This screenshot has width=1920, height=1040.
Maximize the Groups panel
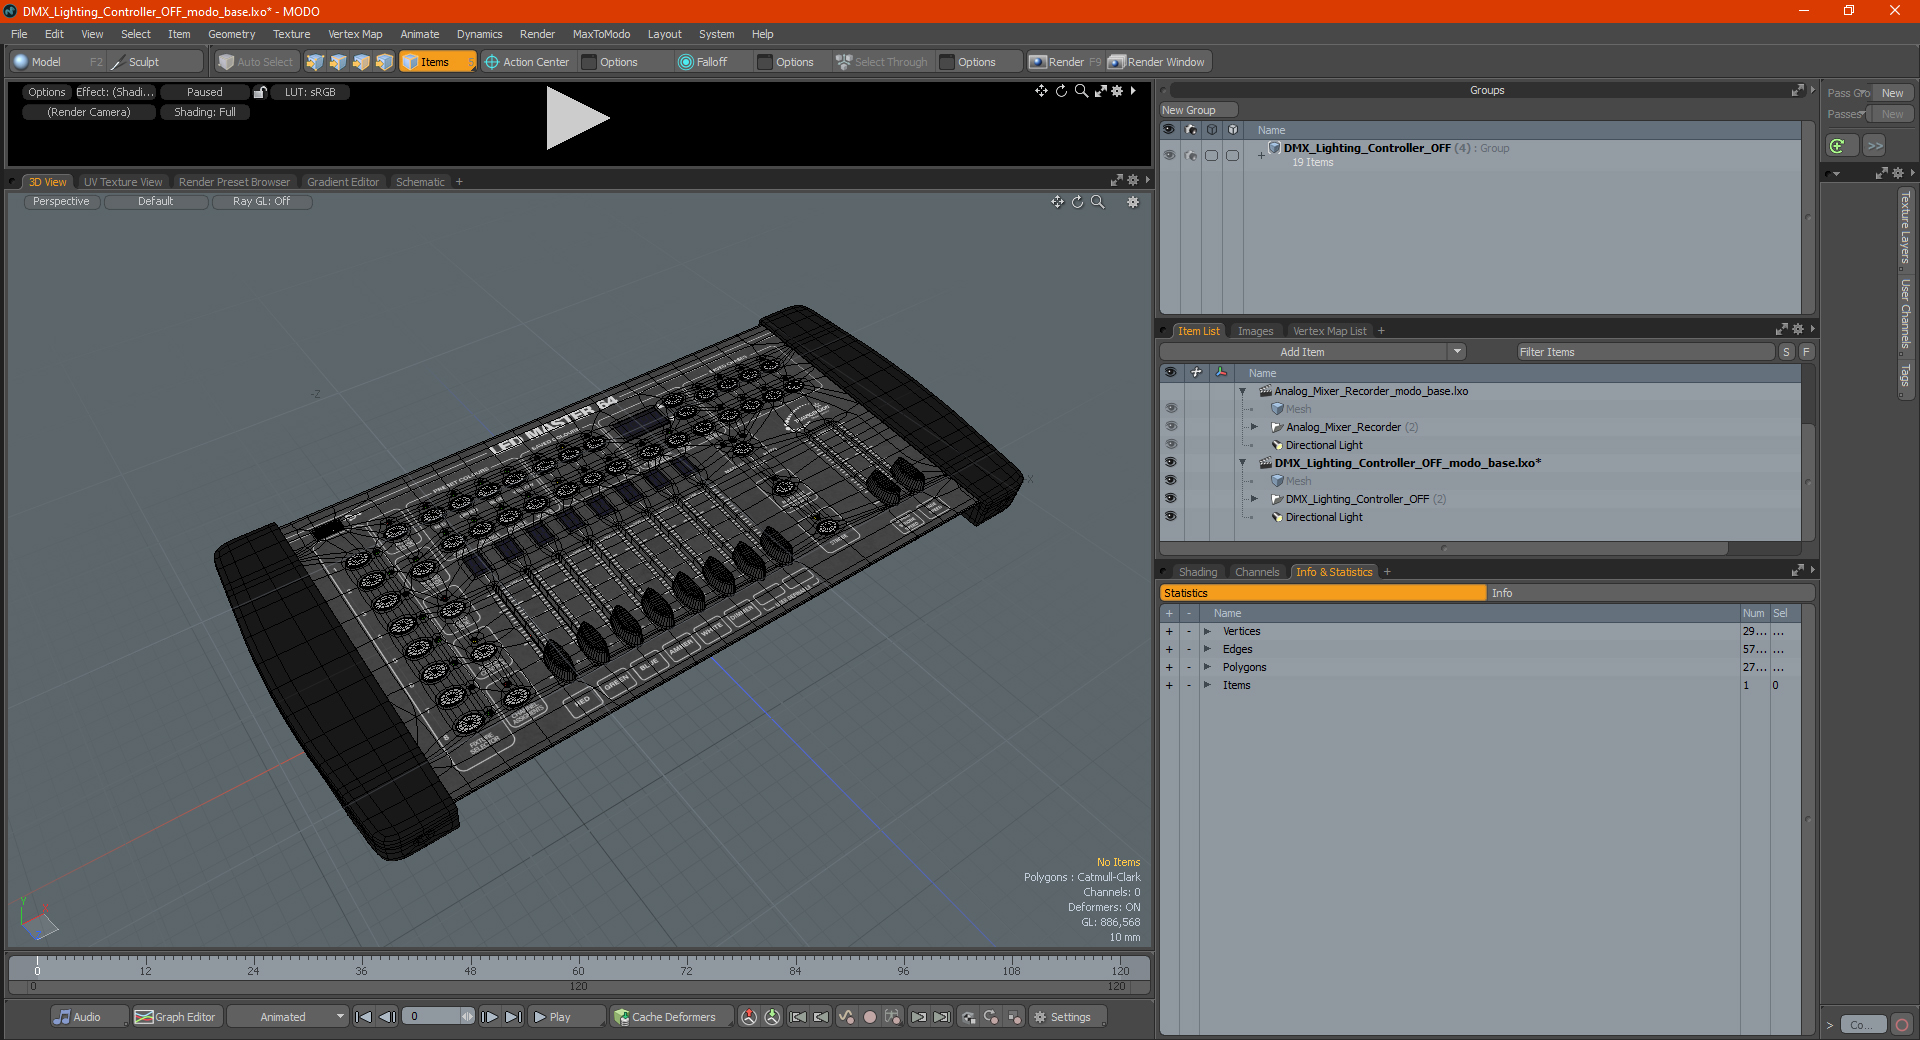click(x=1797, y=90)
